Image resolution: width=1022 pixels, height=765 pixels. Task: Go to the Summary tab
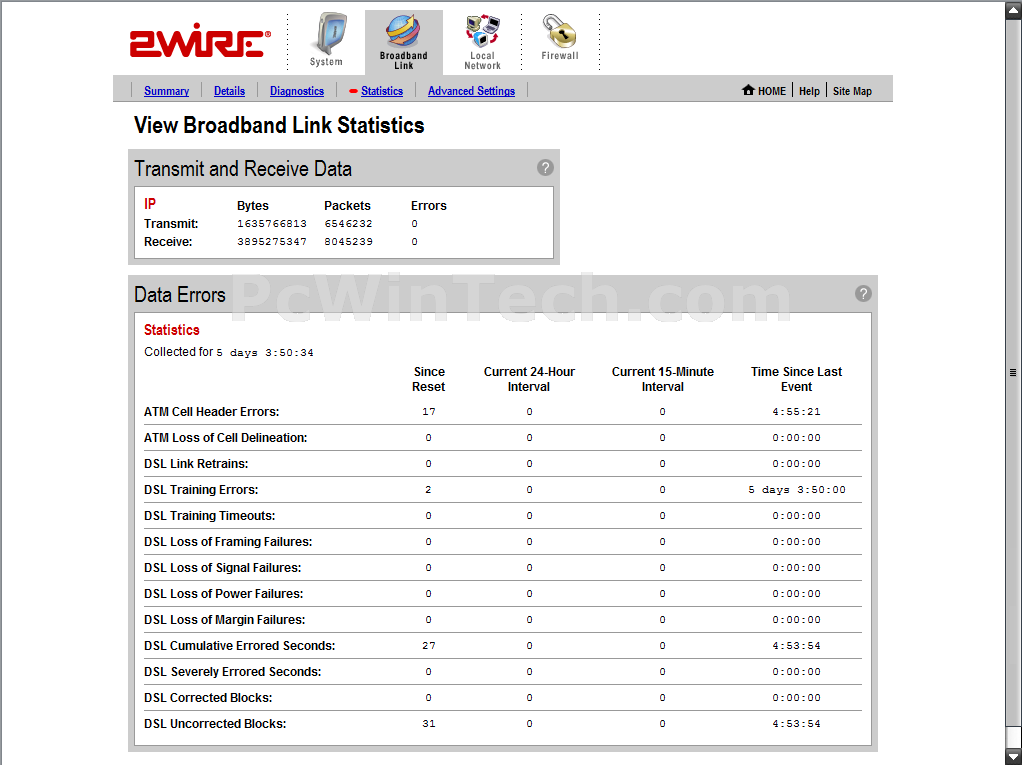tap(166, 91)
